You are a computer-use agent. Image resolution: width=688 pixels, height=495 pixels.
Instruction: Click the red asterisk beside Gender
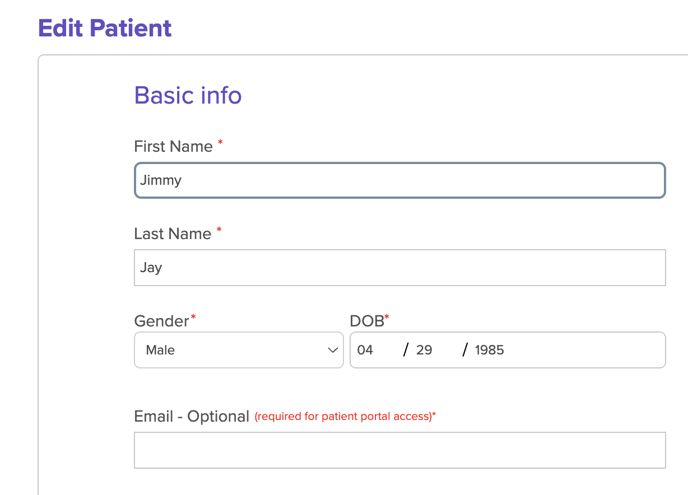point(193,318)
